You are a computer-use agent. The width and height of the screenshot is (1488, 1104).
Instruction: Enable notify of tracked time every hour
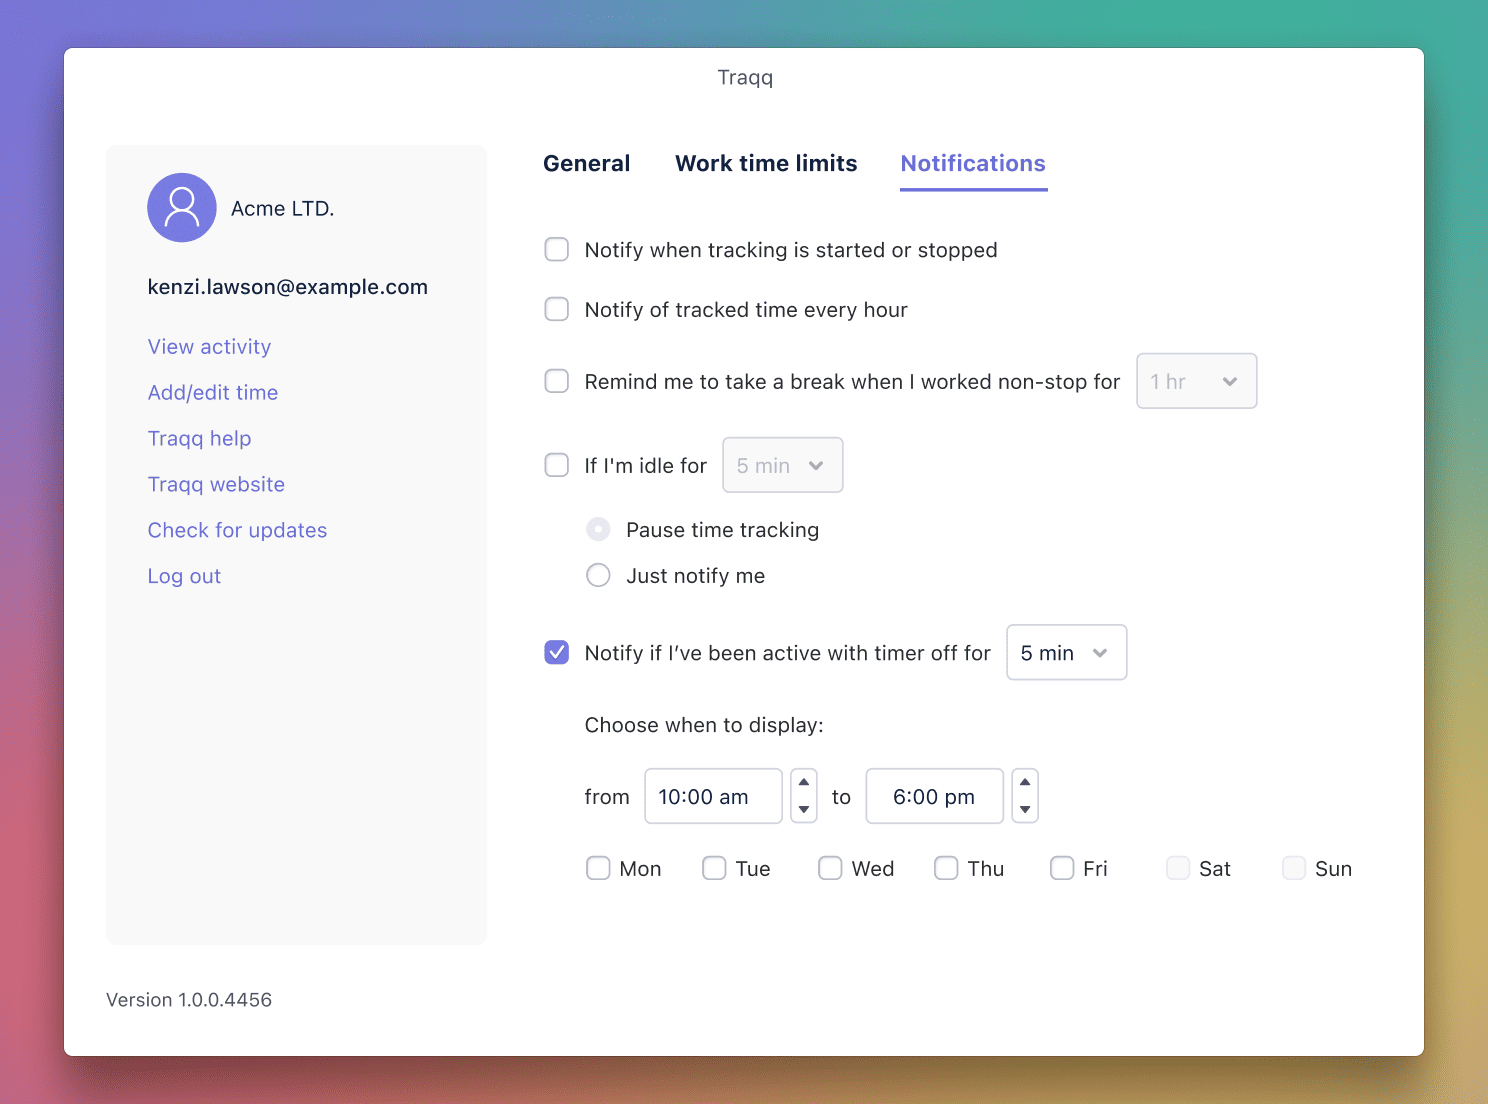point(557,309)
